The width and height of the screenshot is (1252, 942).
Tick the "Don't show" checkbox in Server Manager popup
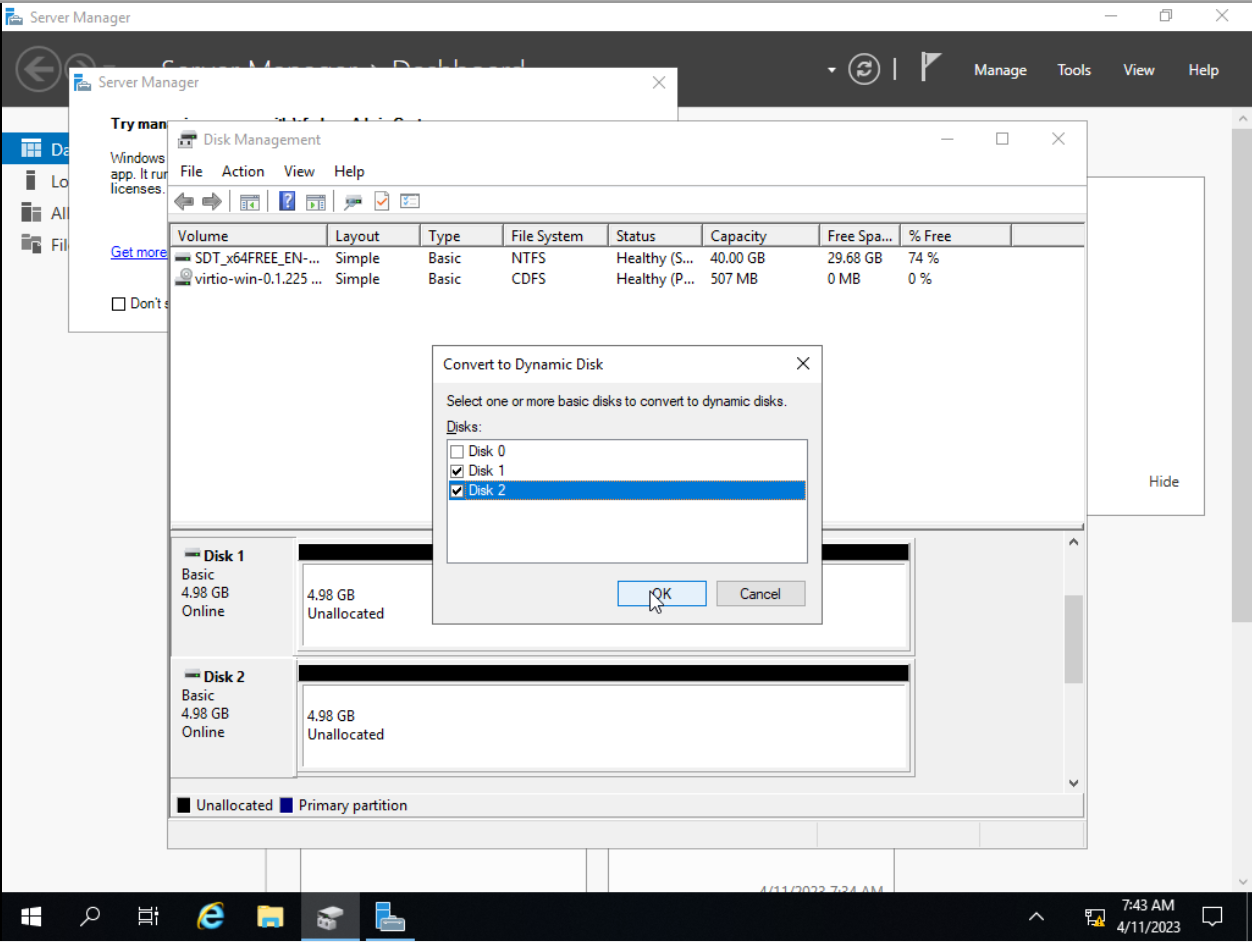119,304
